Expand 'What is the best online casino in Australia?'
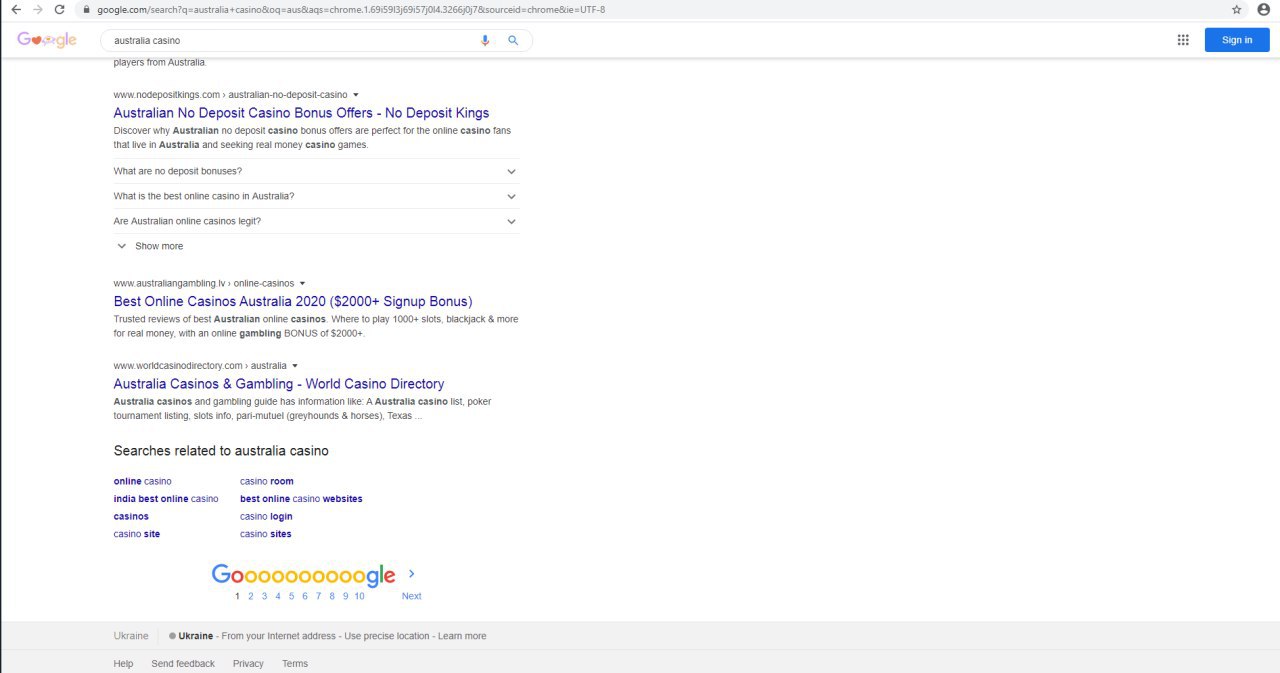1280x673 pixels. (316, 196)
